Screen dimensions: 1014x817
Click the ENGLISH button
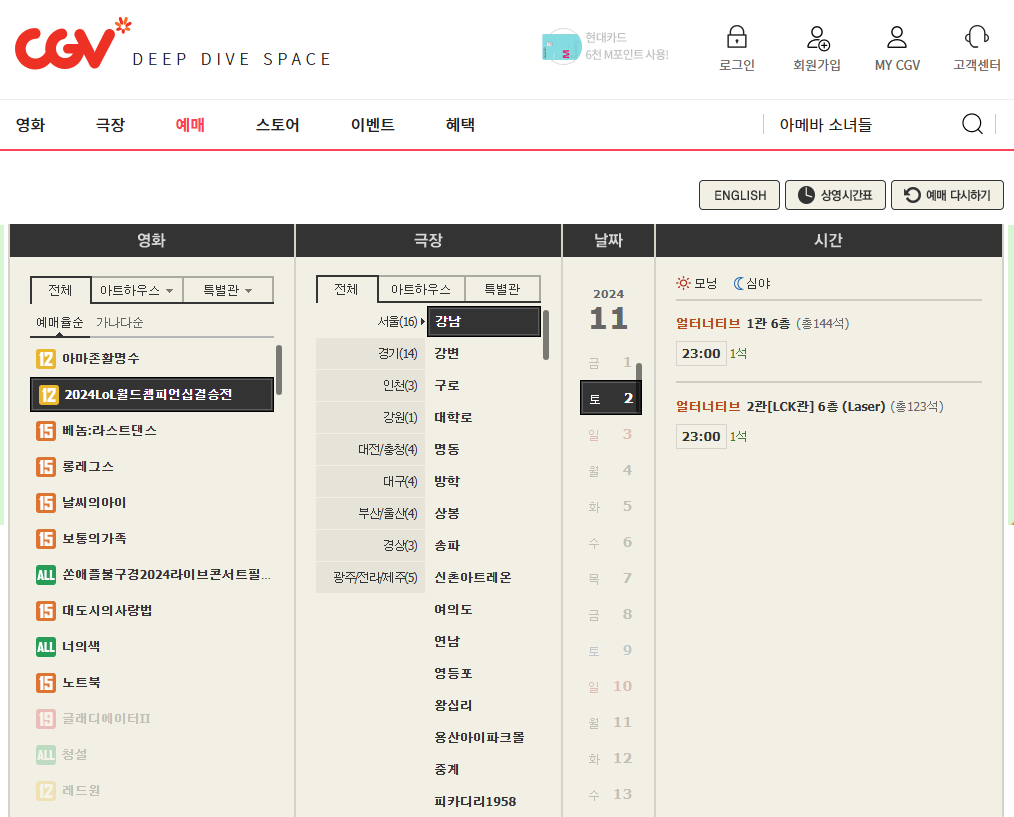(x=739, y=195)
